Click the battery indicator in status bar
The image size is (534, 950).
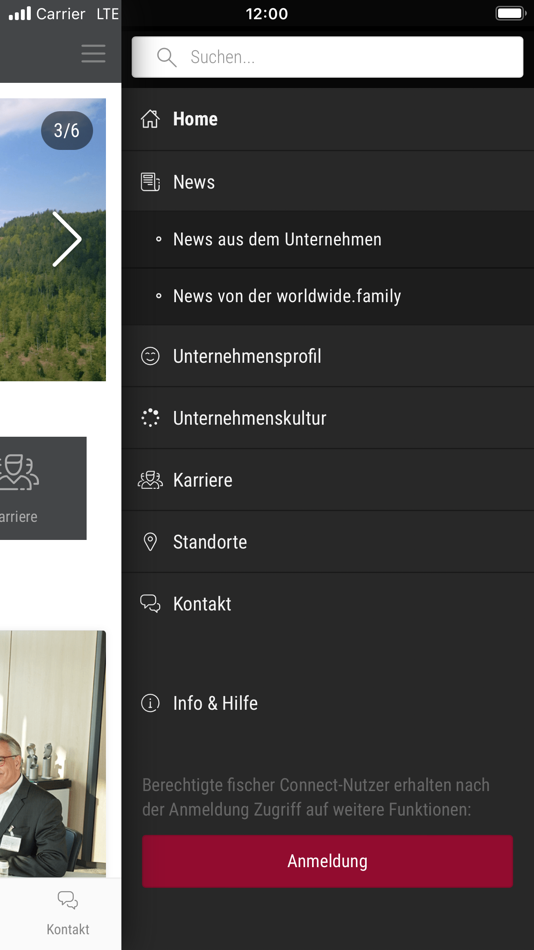pyautogui.click(x=510, y=13)
